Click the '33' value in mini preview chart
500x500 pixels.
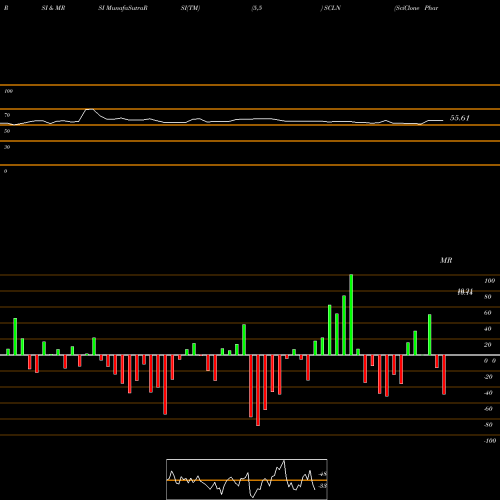tap(323, 486)
